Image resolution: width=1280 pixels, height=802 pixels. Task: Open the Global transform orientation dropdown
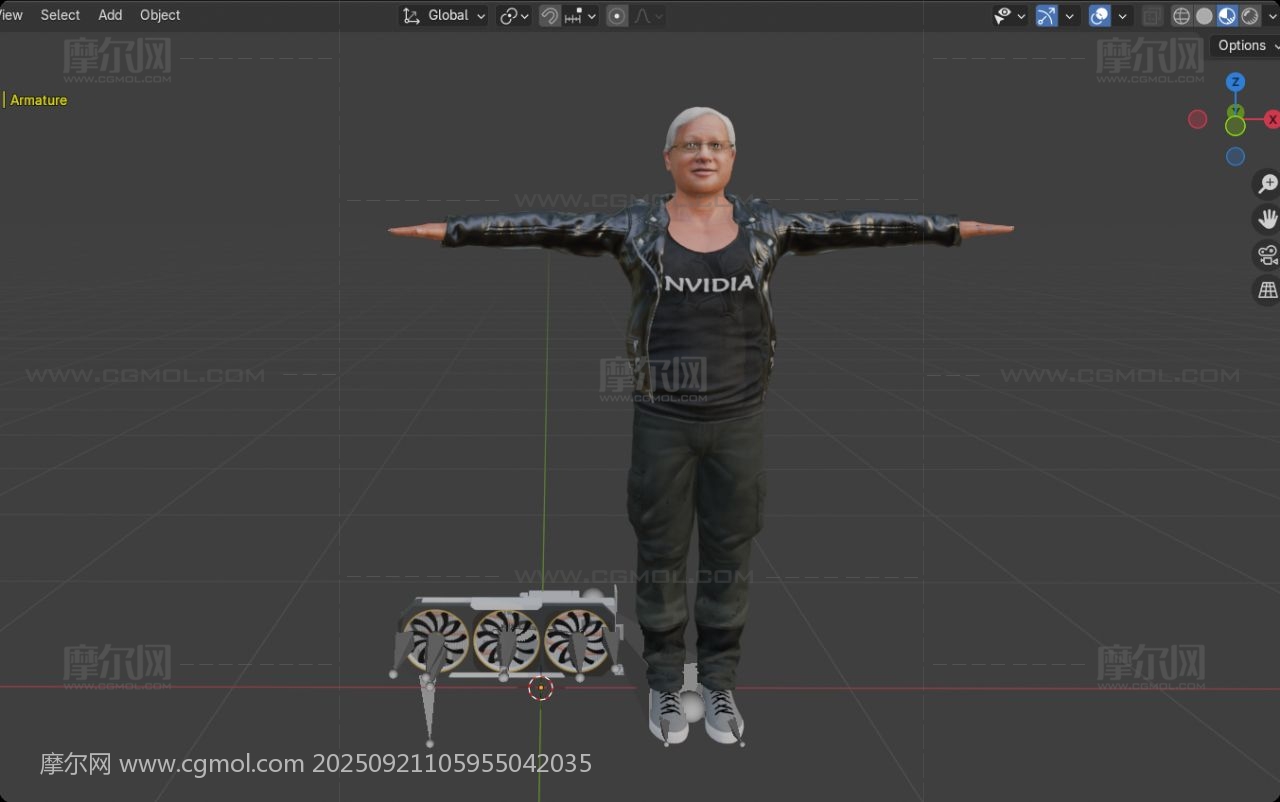click(x=445, y=15)
